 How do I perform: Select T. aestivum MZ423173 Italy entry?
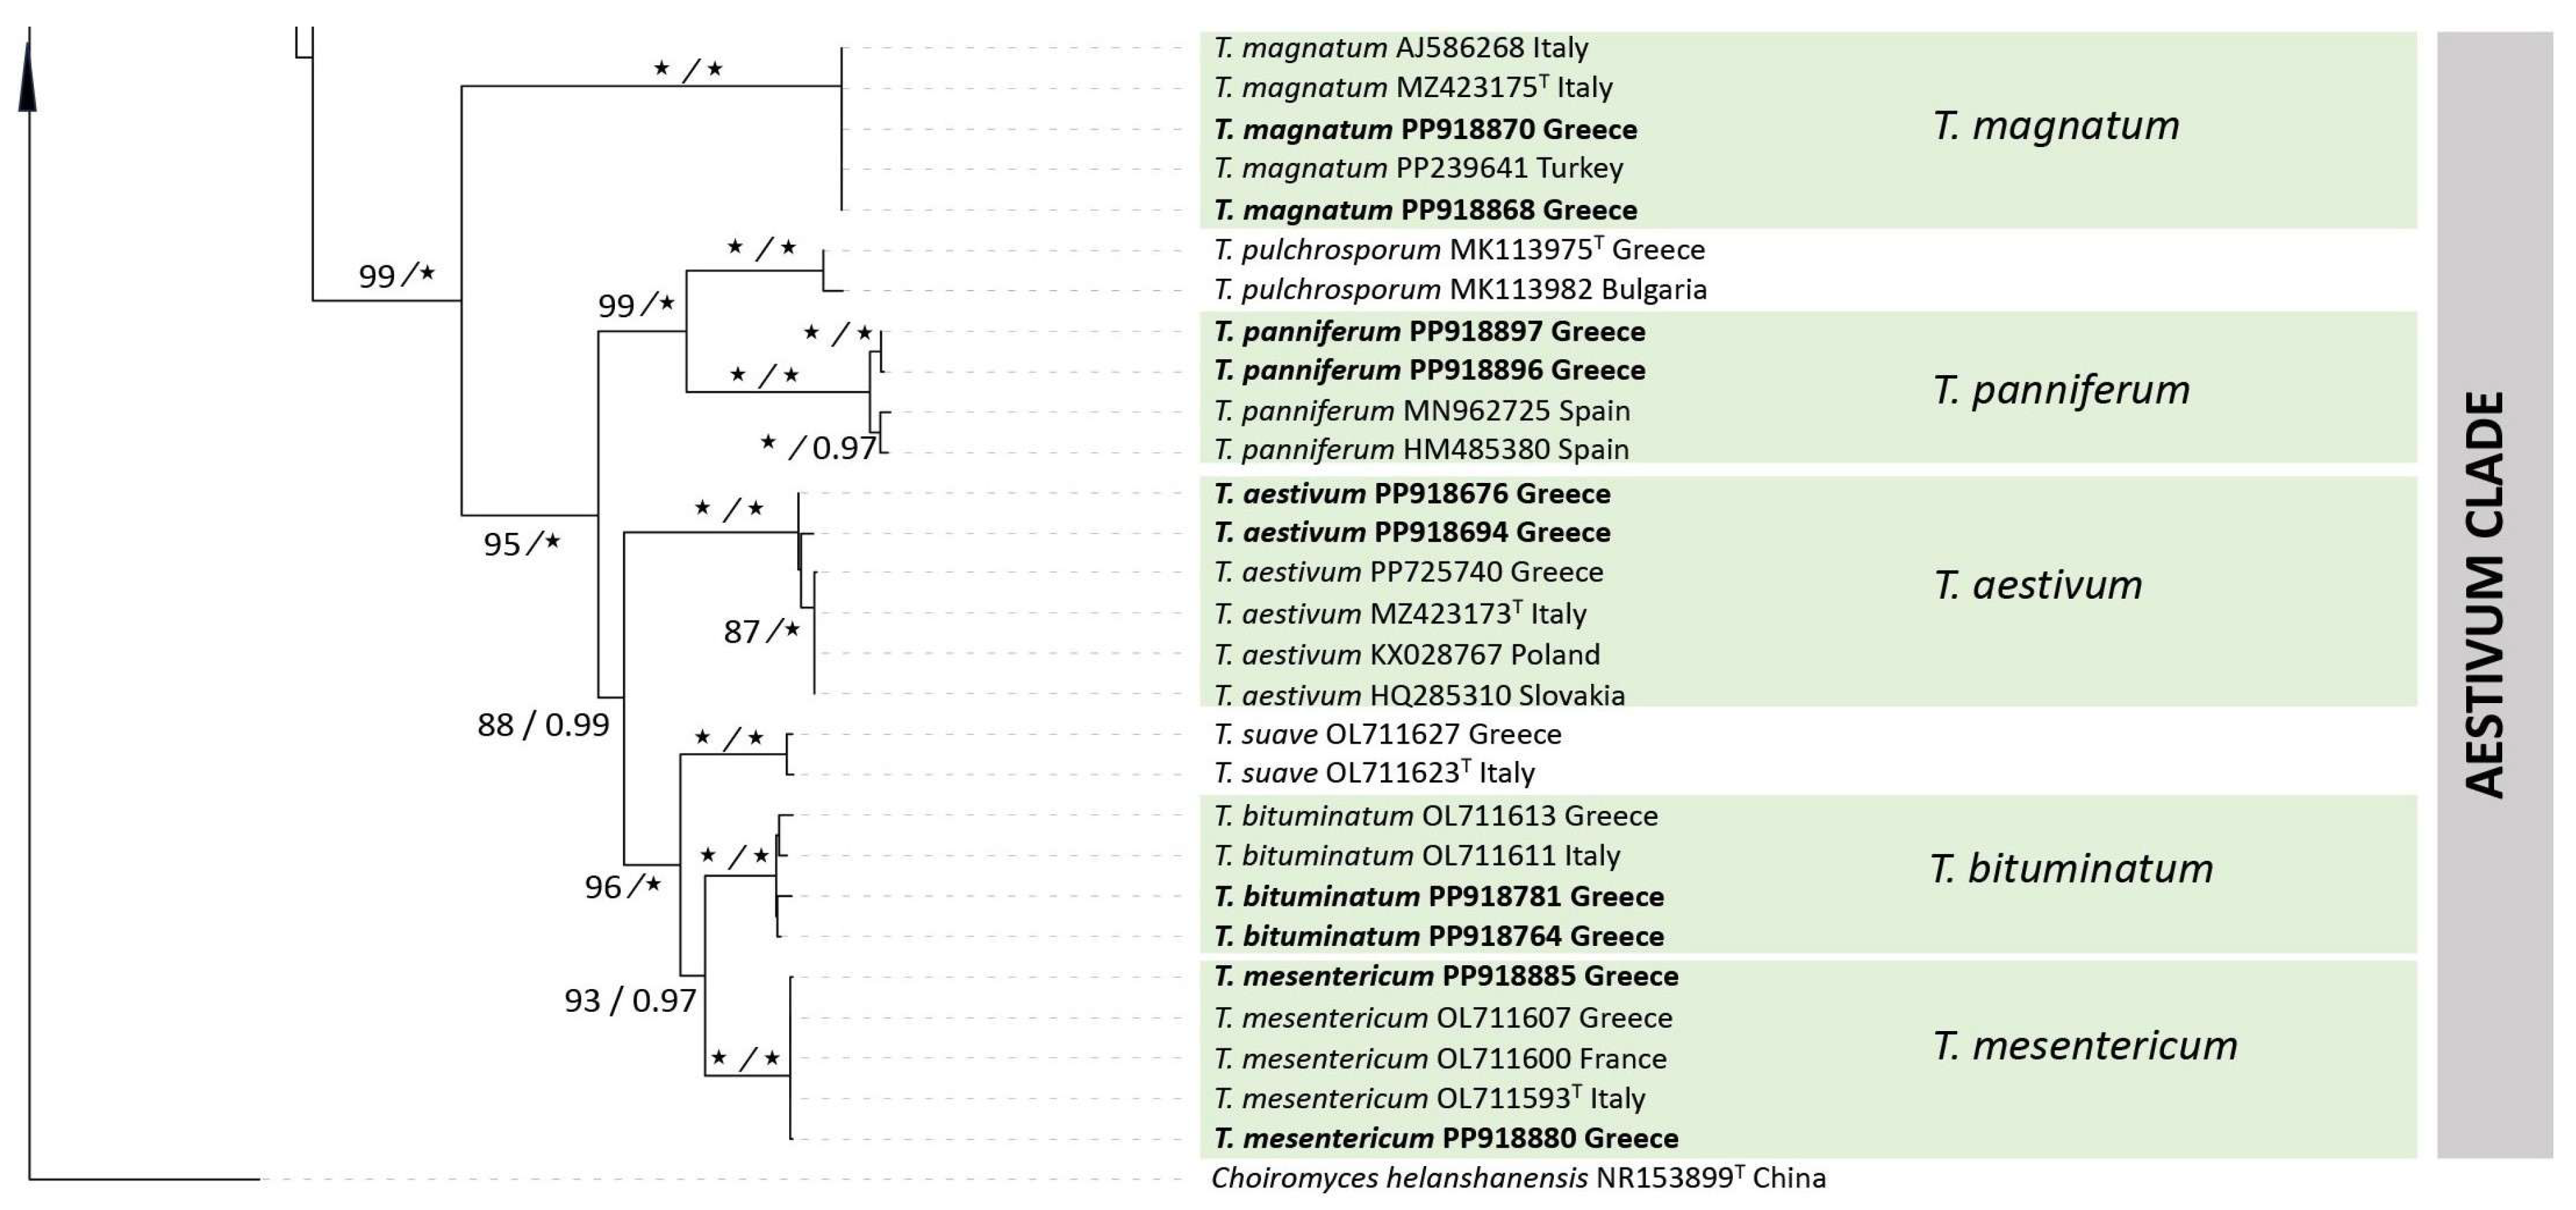(1400, 613)
